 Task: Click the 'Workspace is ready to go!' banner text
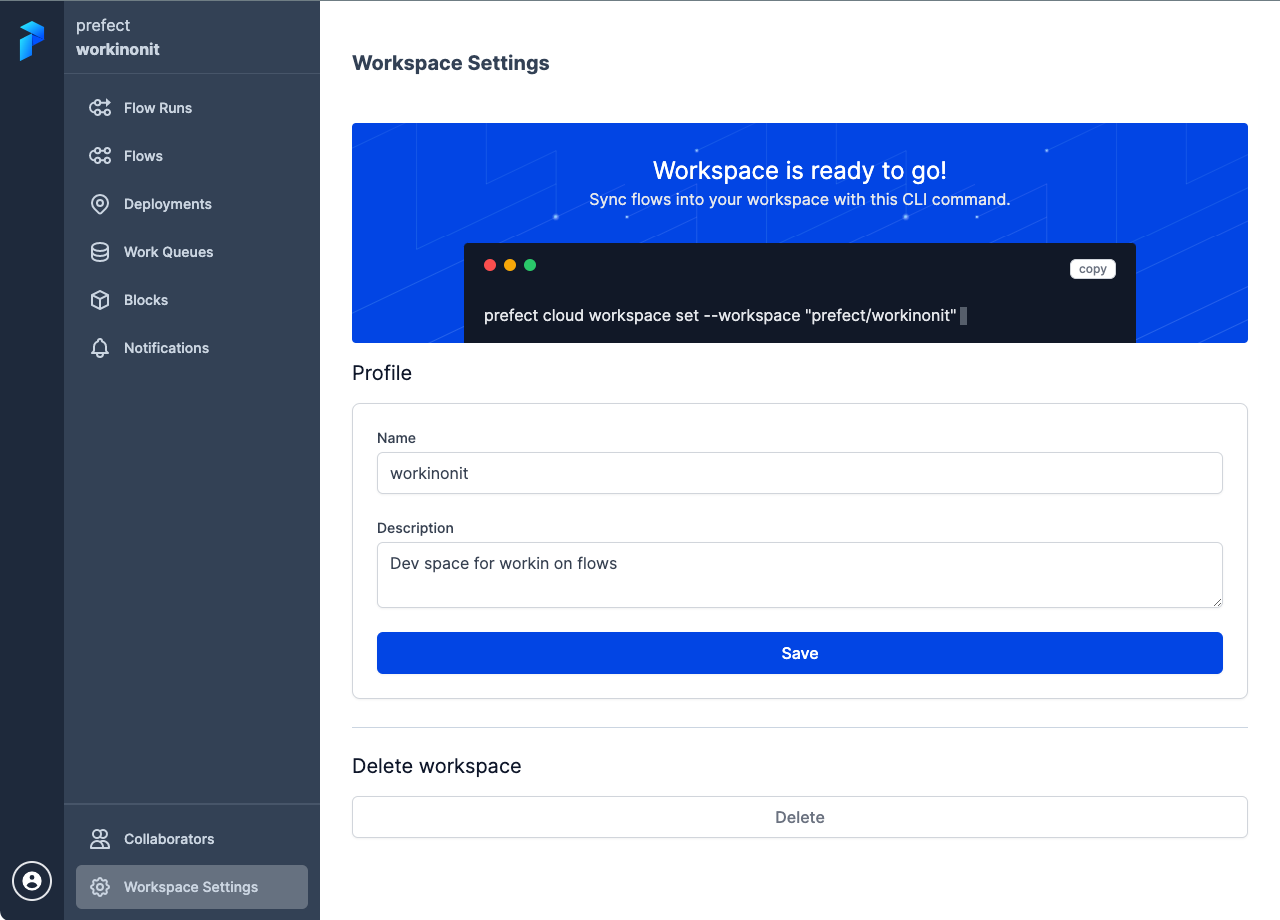[x=800, y=170]
